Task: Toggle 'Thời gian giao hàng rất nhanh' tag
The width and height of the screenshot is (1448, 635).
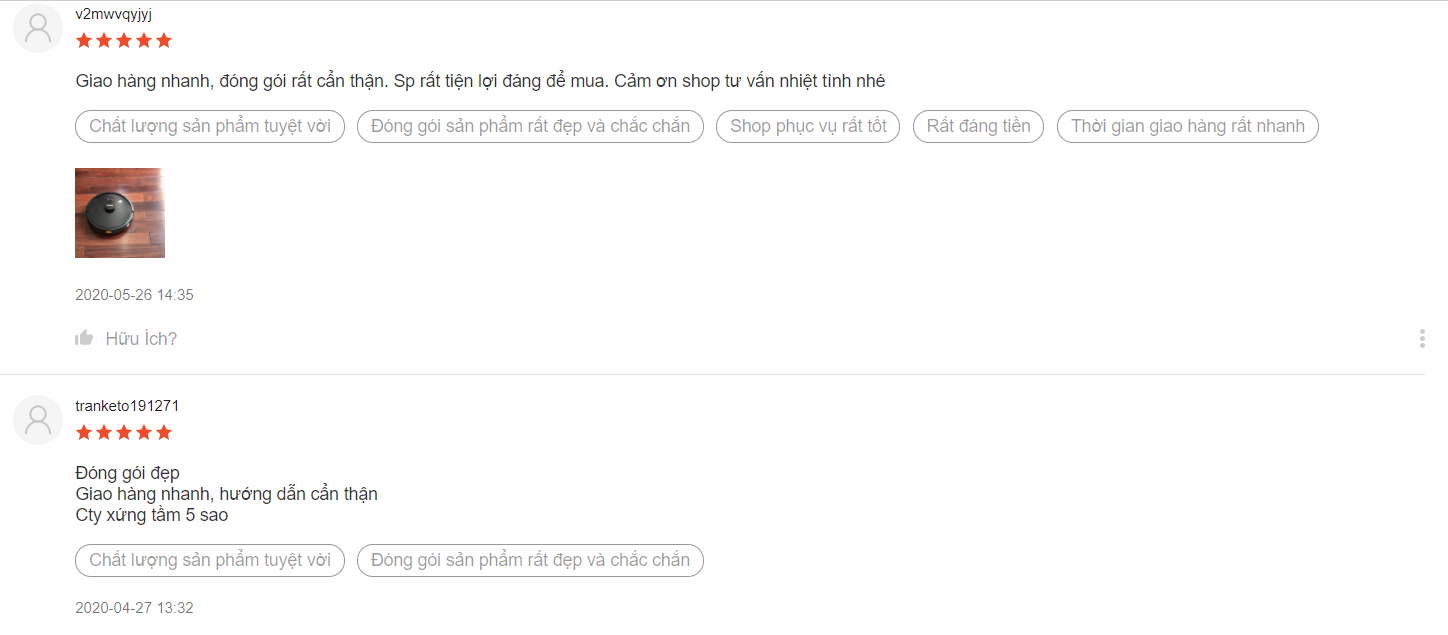Action: pos(1187,126)
